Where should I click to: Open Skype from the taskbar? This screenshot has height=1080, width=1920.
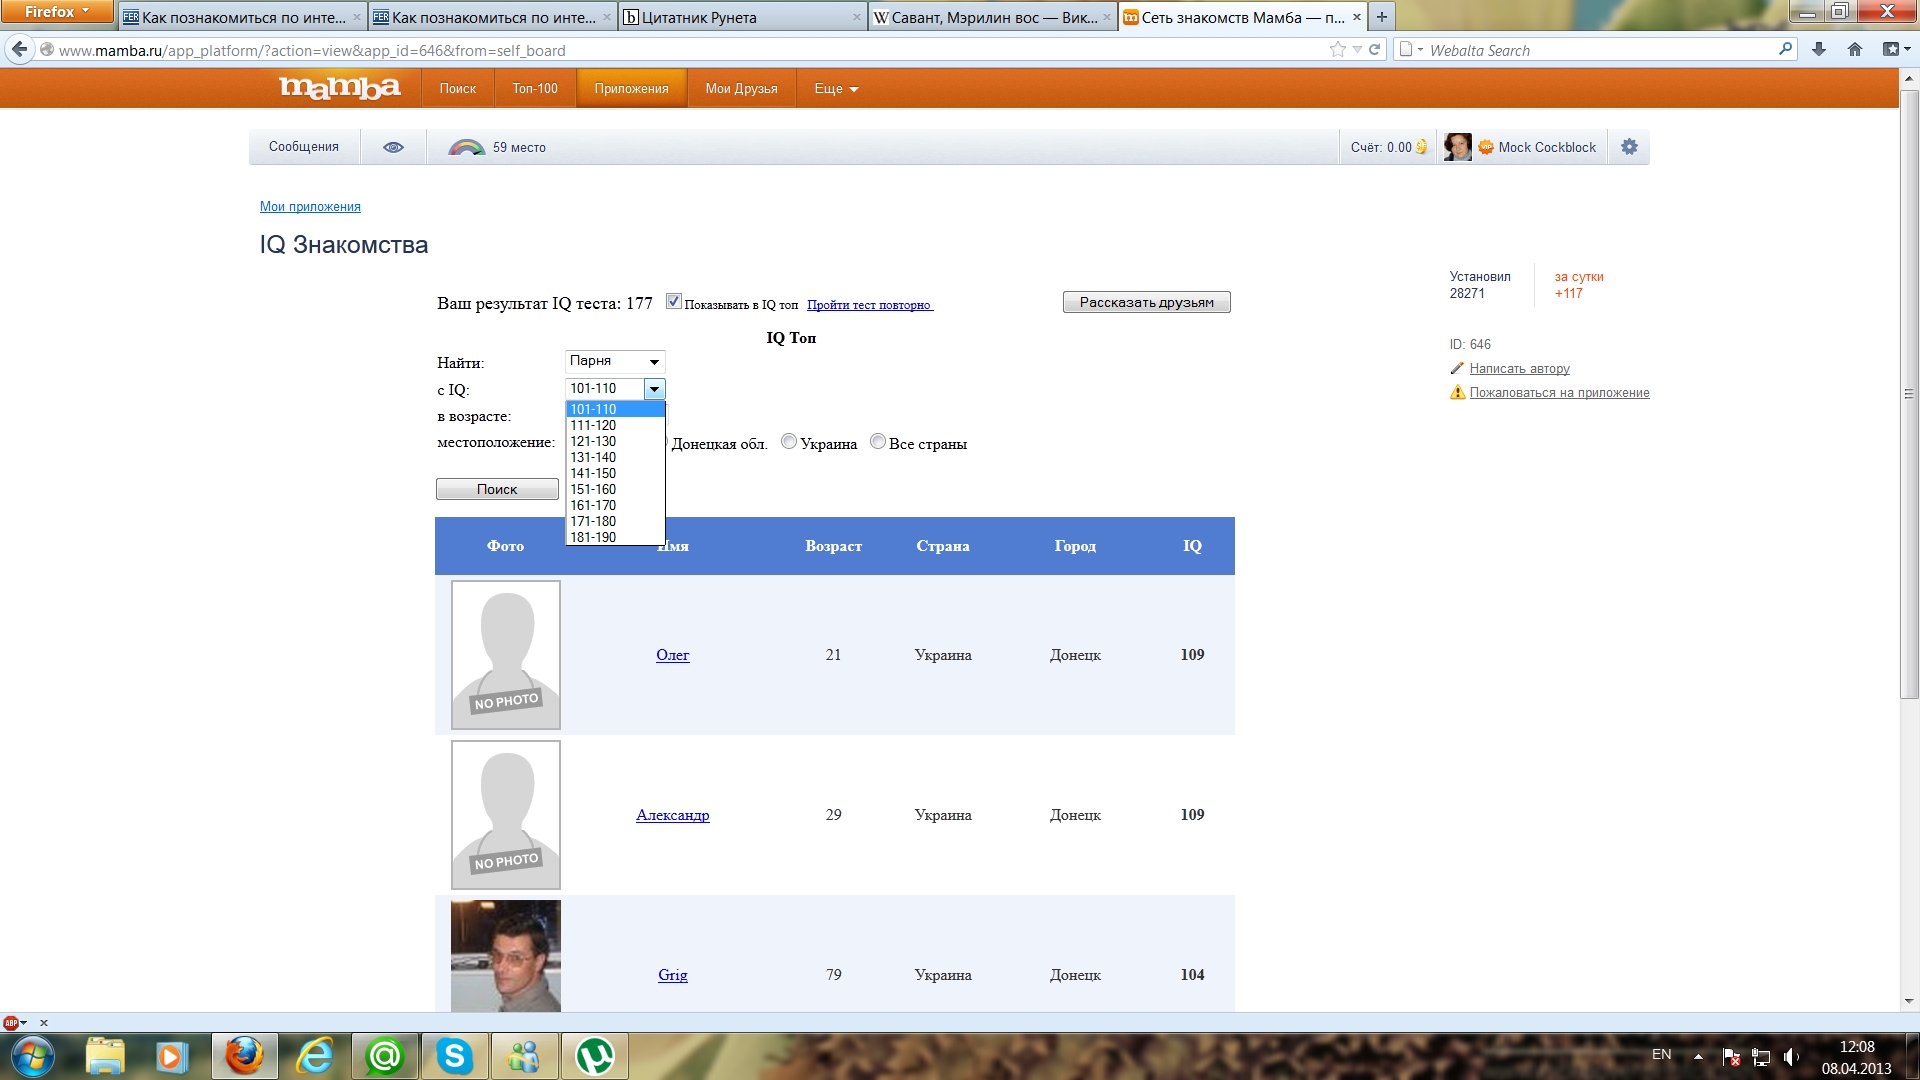(454, 1056)
